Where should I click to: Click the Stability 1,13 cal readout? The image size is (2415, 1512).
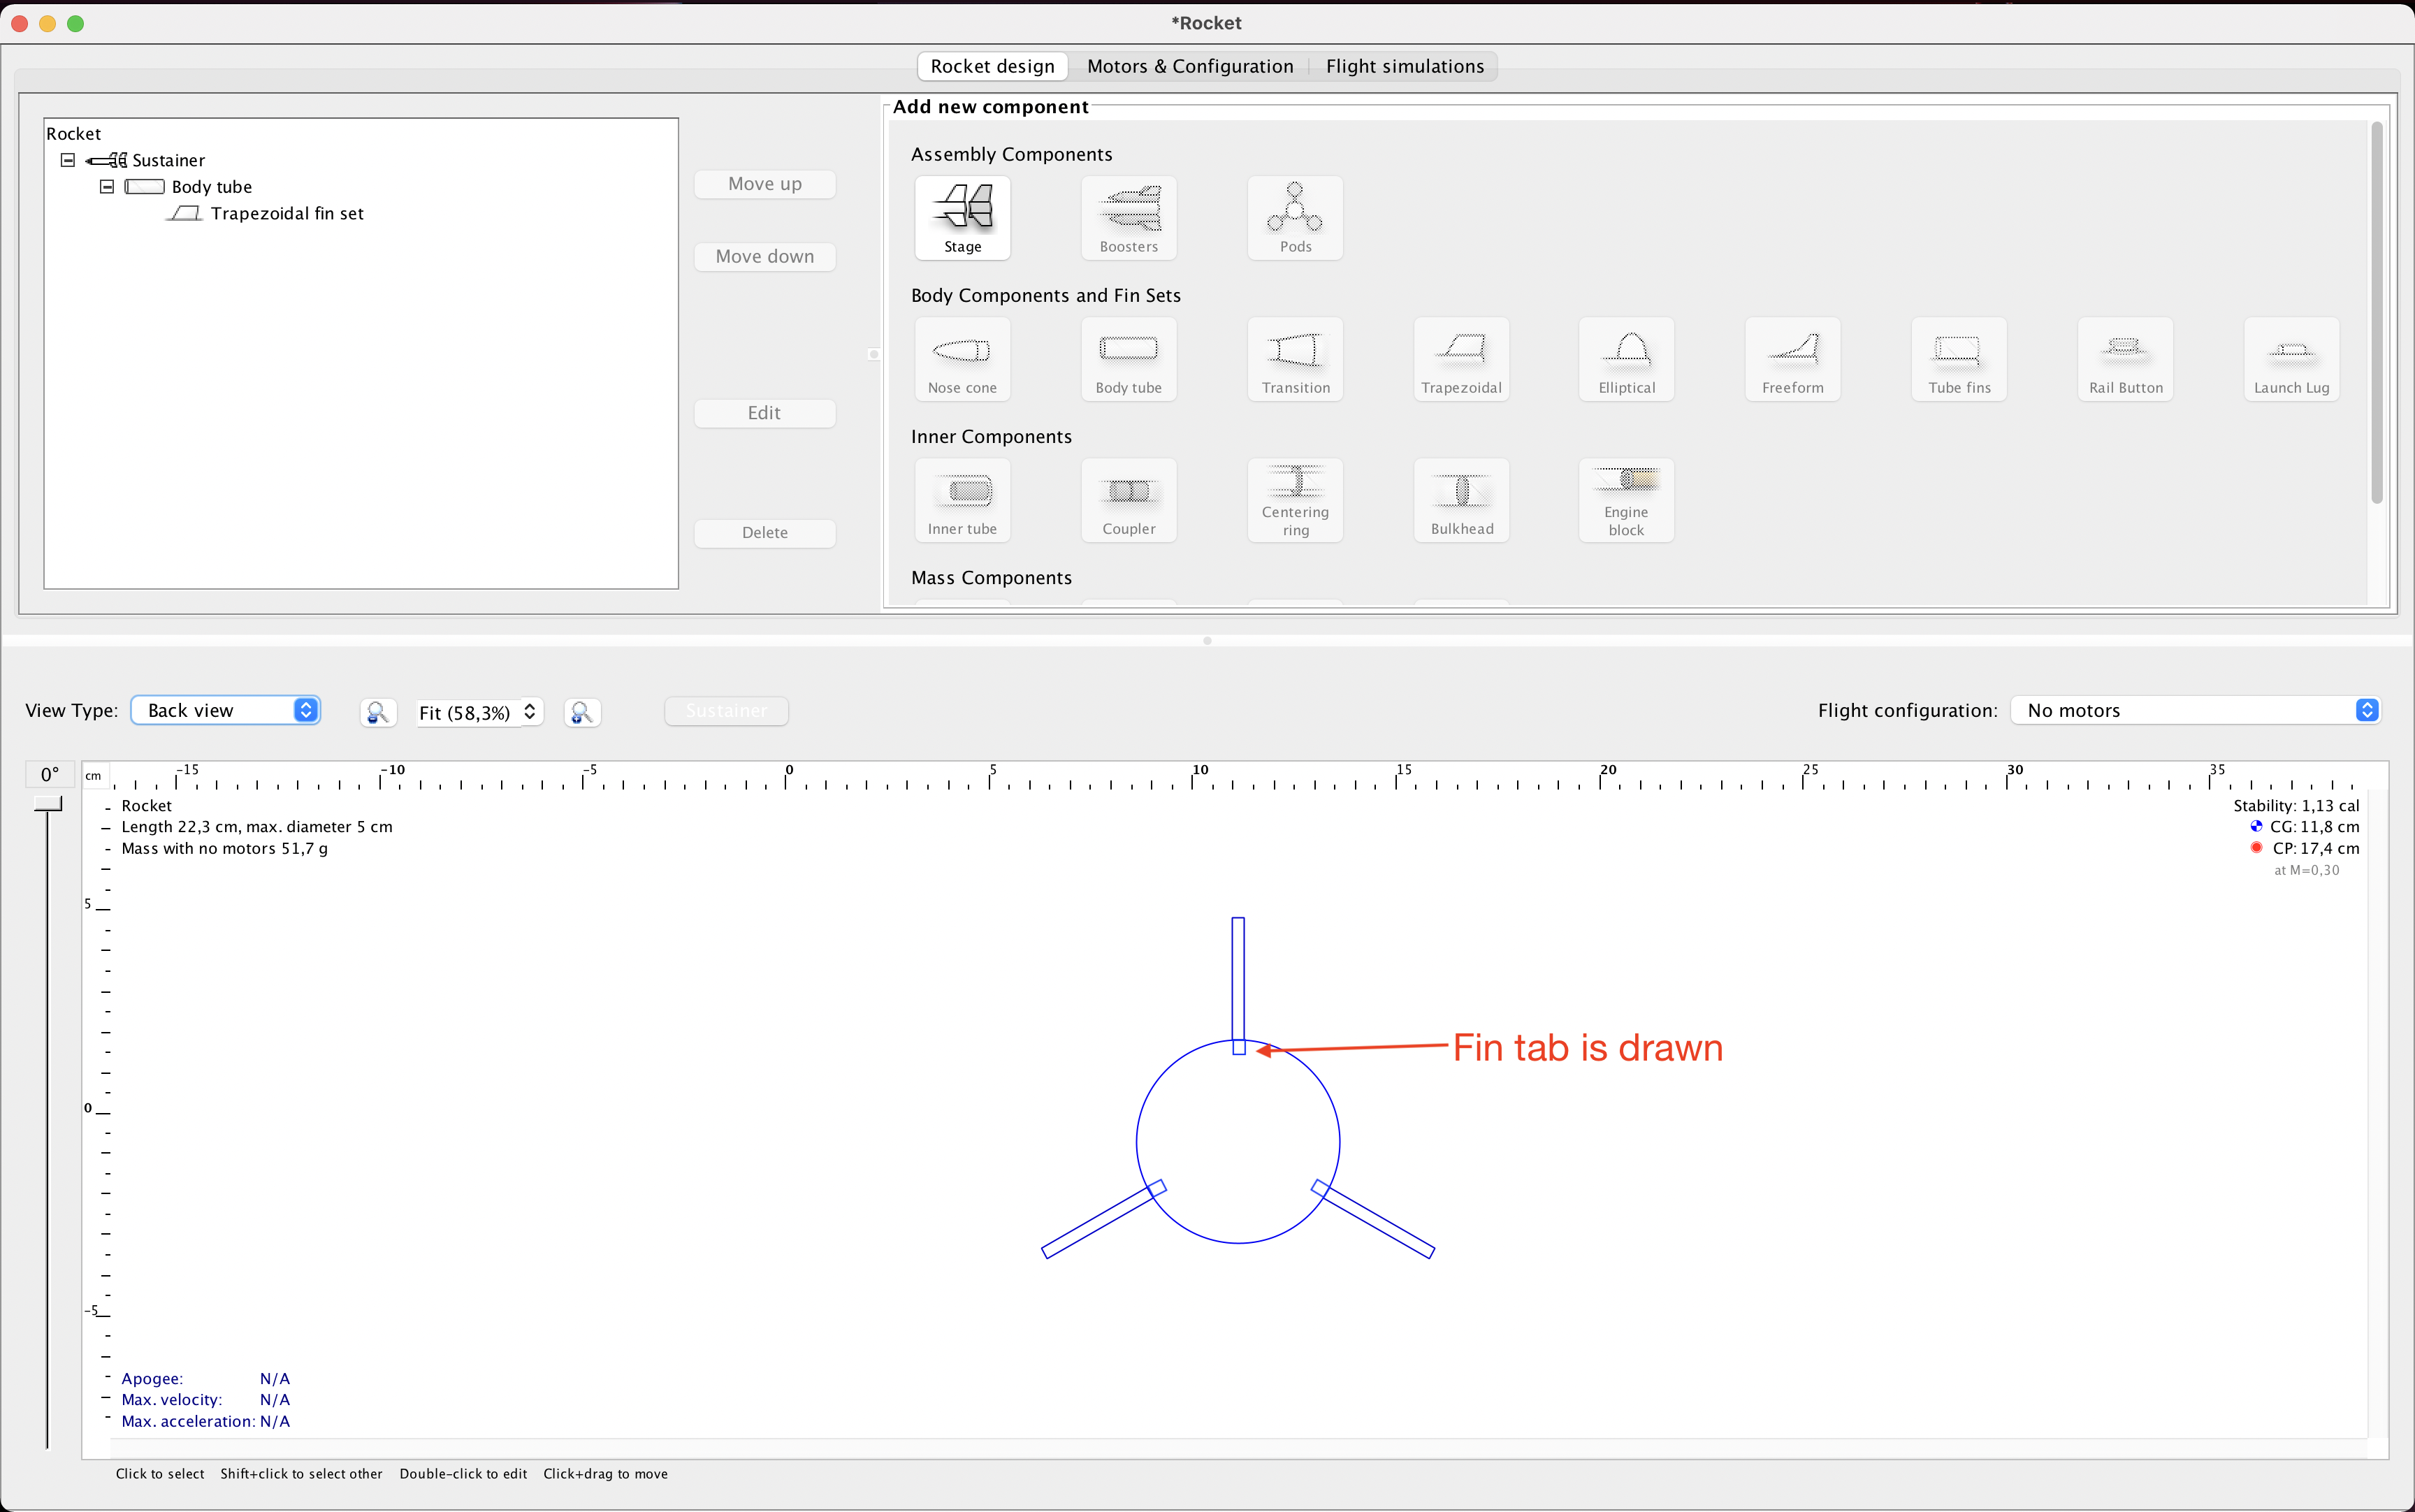2296,806
